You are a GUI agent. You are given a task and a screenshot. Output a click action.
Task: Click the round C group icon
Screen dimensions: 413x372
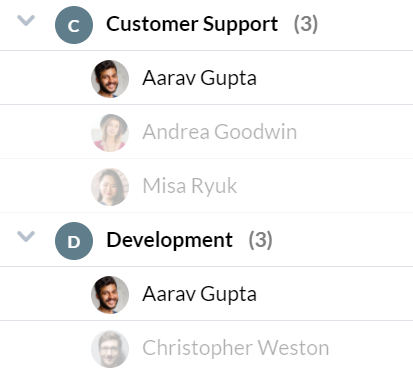pyautogui.click(x=74, y=25)
